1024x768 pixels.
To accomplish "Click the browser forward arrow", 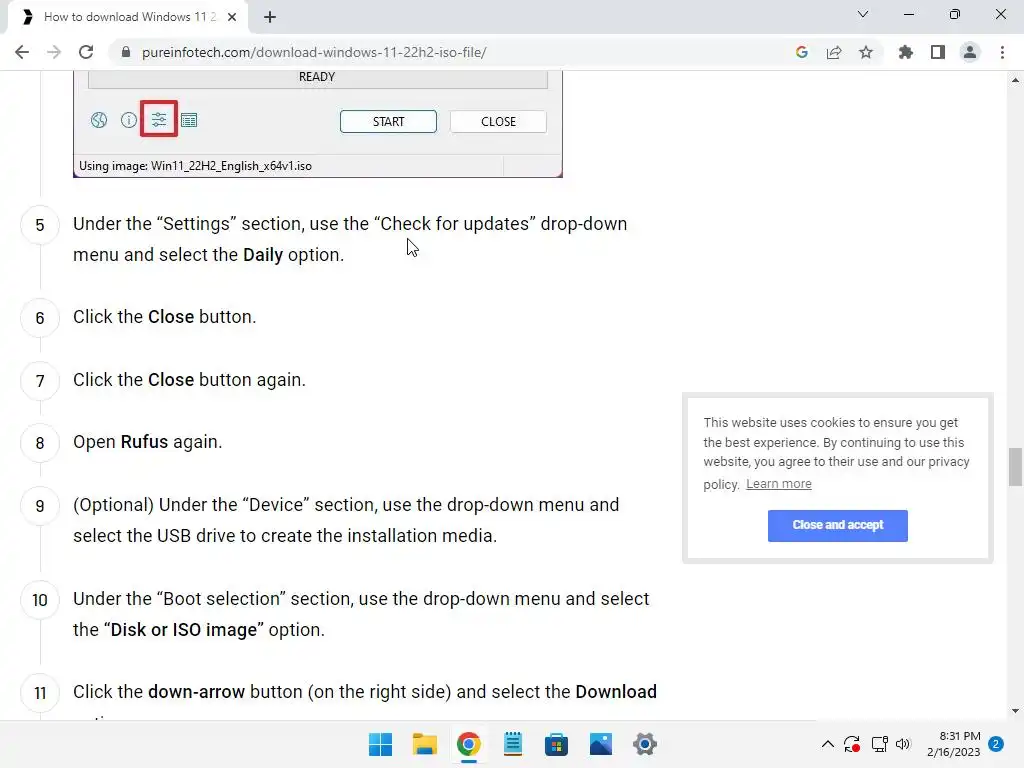I will 54,52.
